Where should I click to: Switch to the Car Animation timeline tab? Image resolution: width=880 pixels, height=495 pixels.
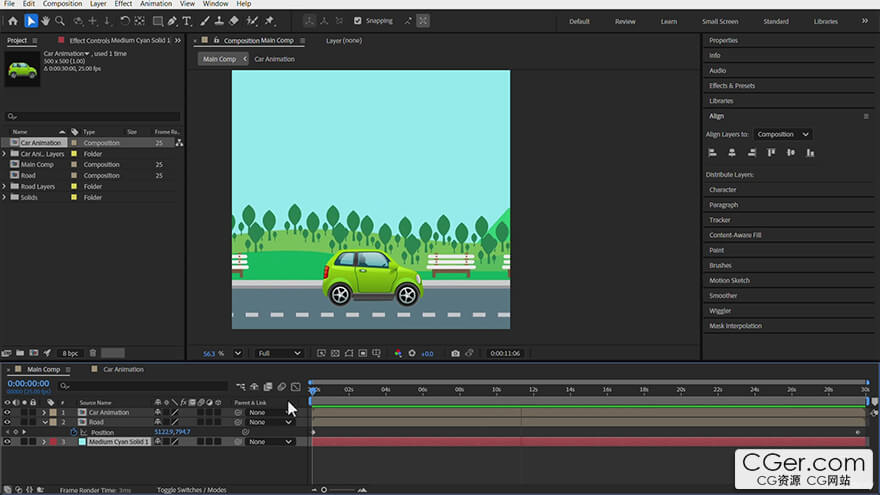pyautogui.click(x=123, y=369)
